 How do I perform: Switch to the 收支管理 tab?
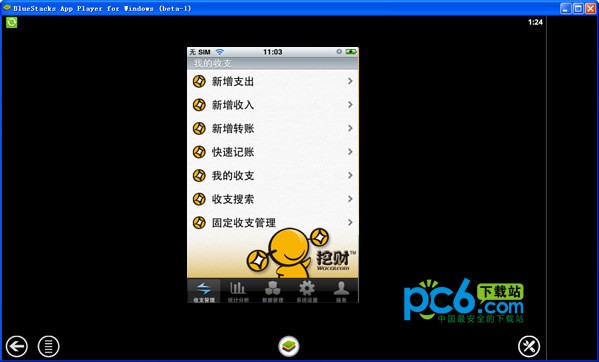pos(204,291)
